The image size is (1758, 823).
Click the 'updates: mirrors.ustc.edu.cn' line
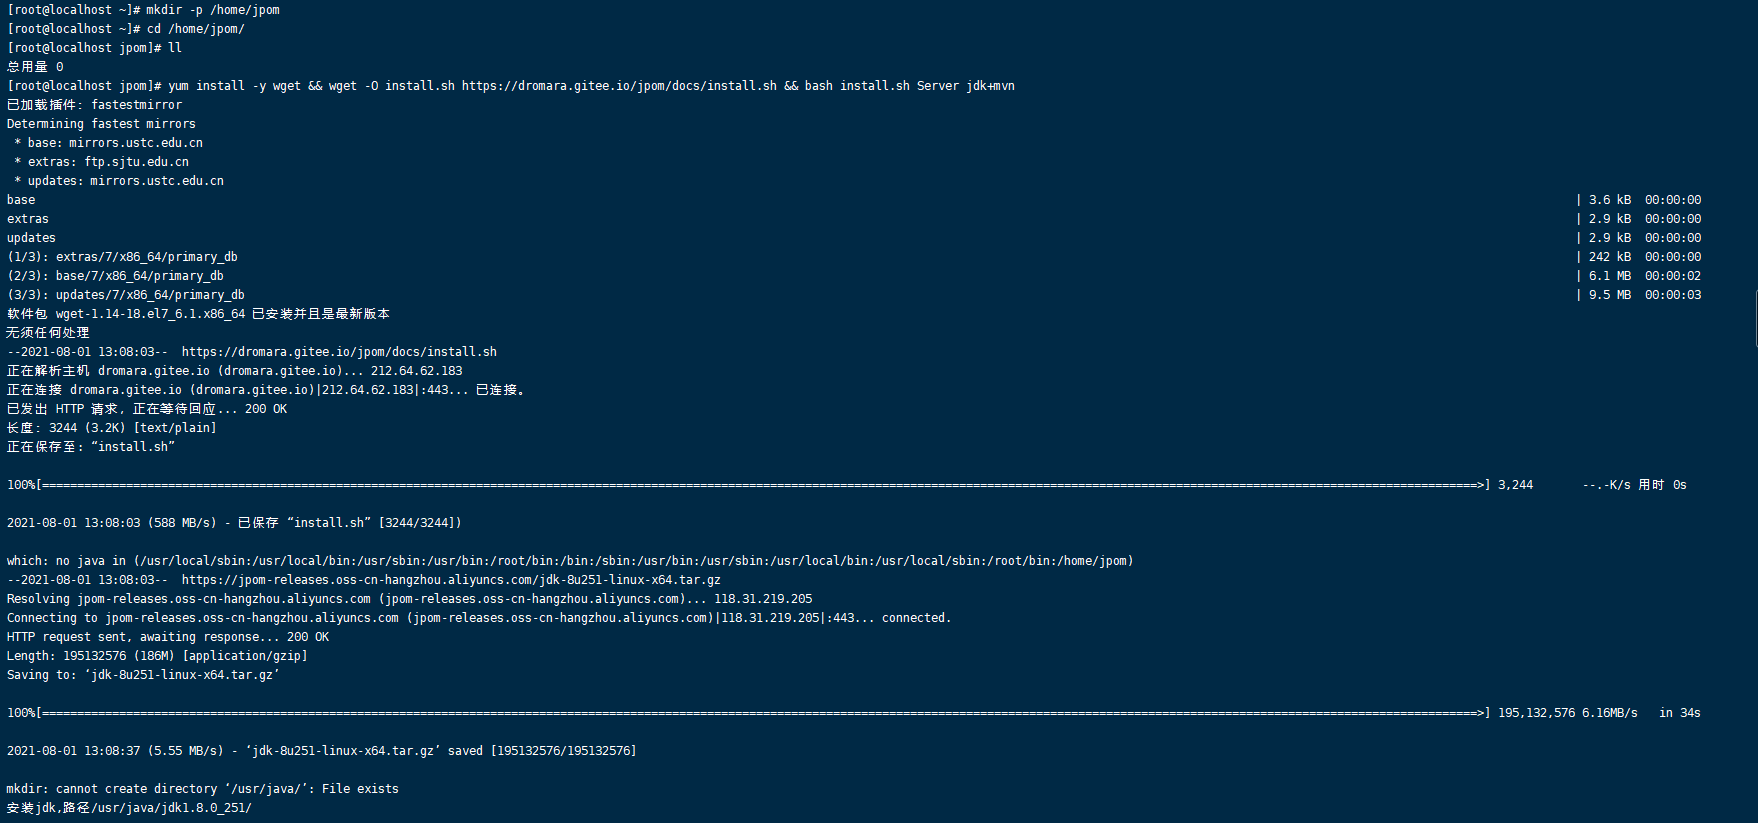[x=119, y=181]
